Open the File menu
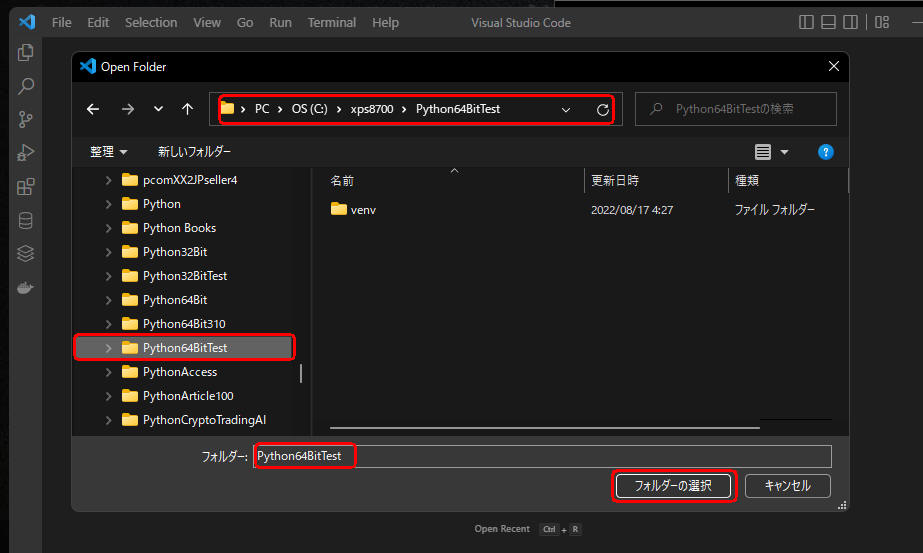The image size is (923, 553). 61,22
